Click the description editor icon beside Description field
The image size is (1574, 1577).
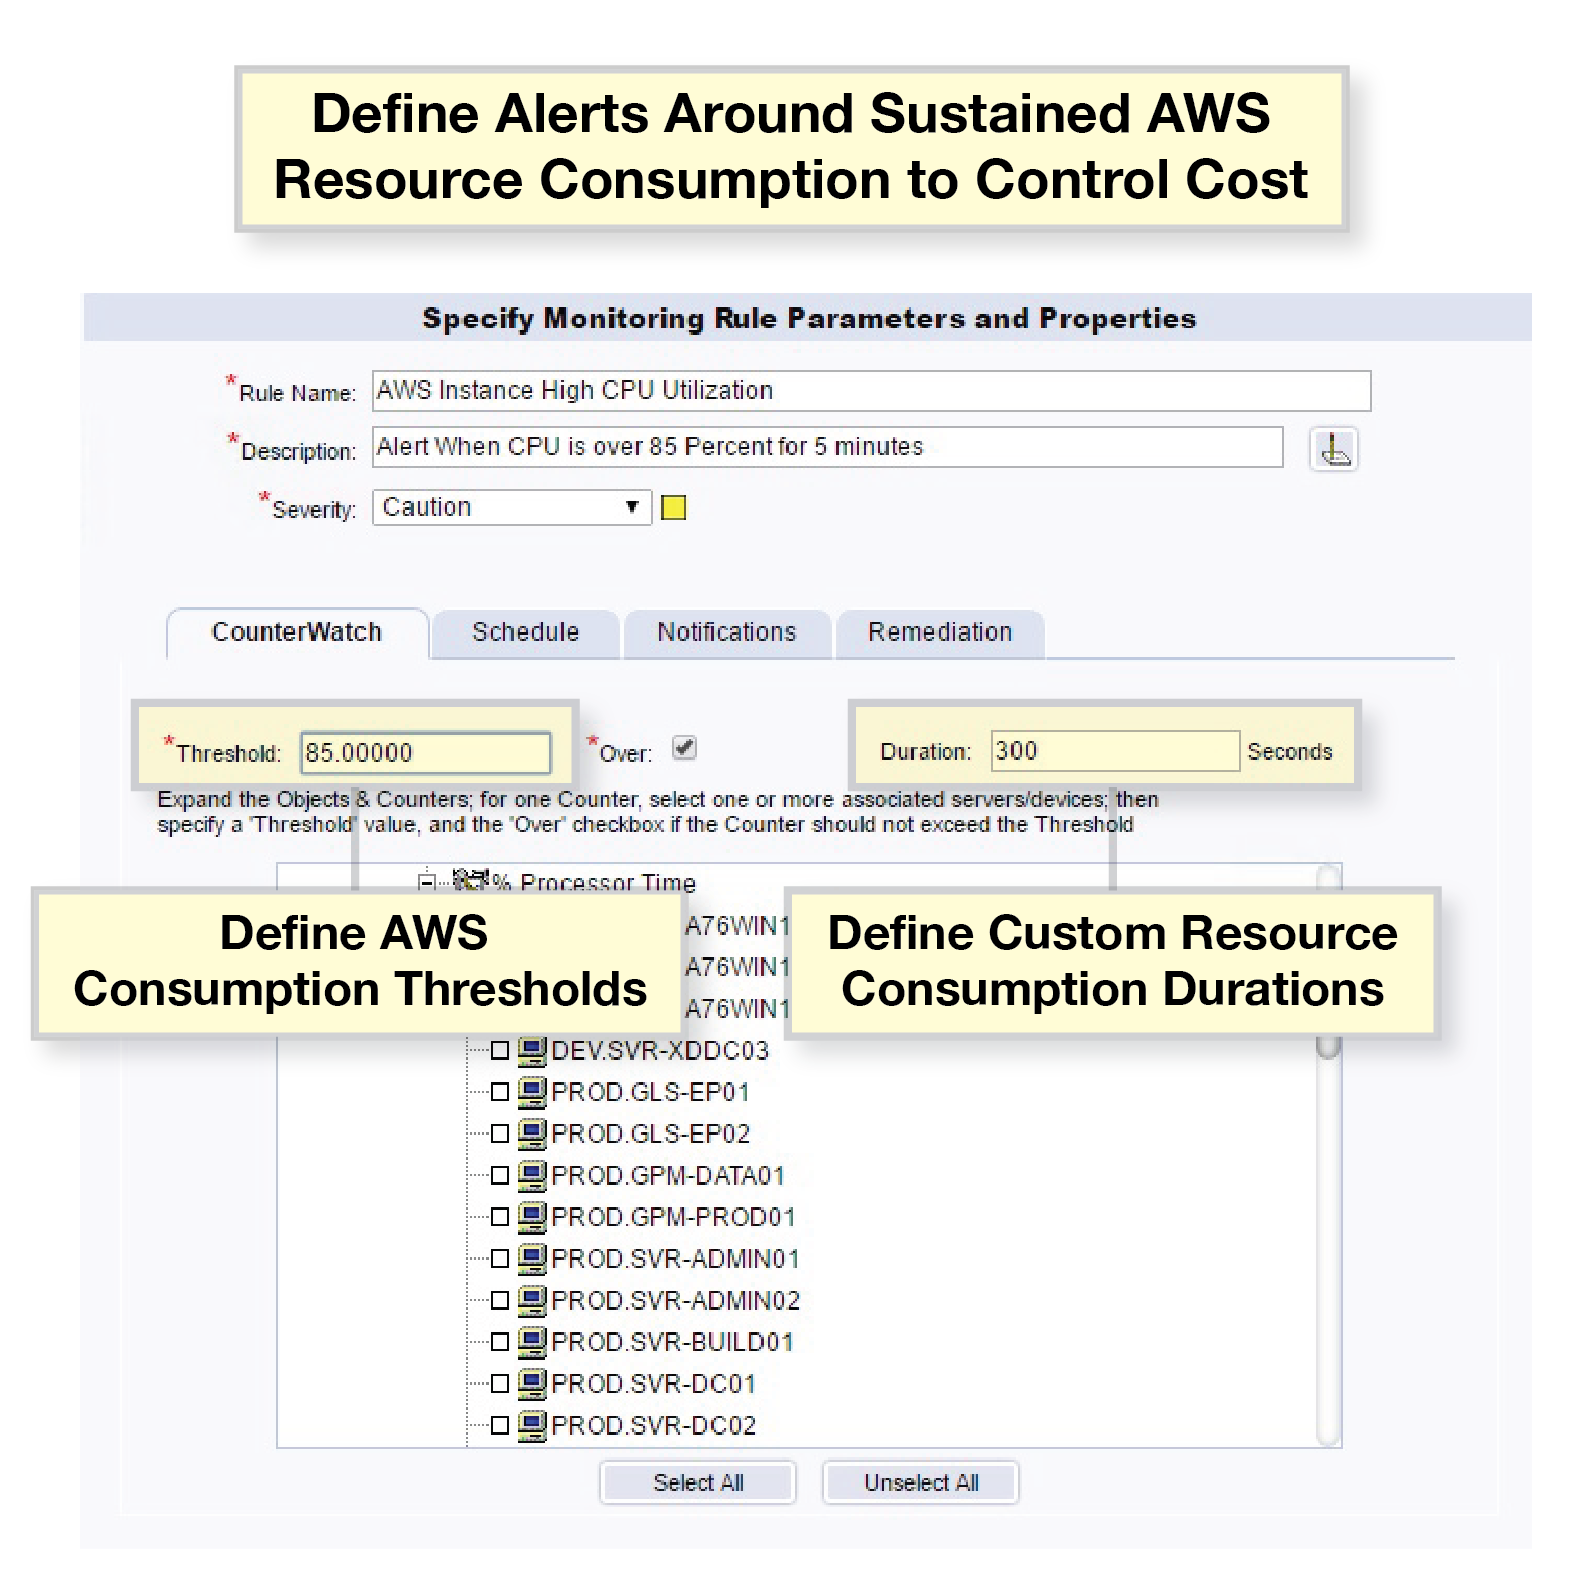tap(1333, 450)
